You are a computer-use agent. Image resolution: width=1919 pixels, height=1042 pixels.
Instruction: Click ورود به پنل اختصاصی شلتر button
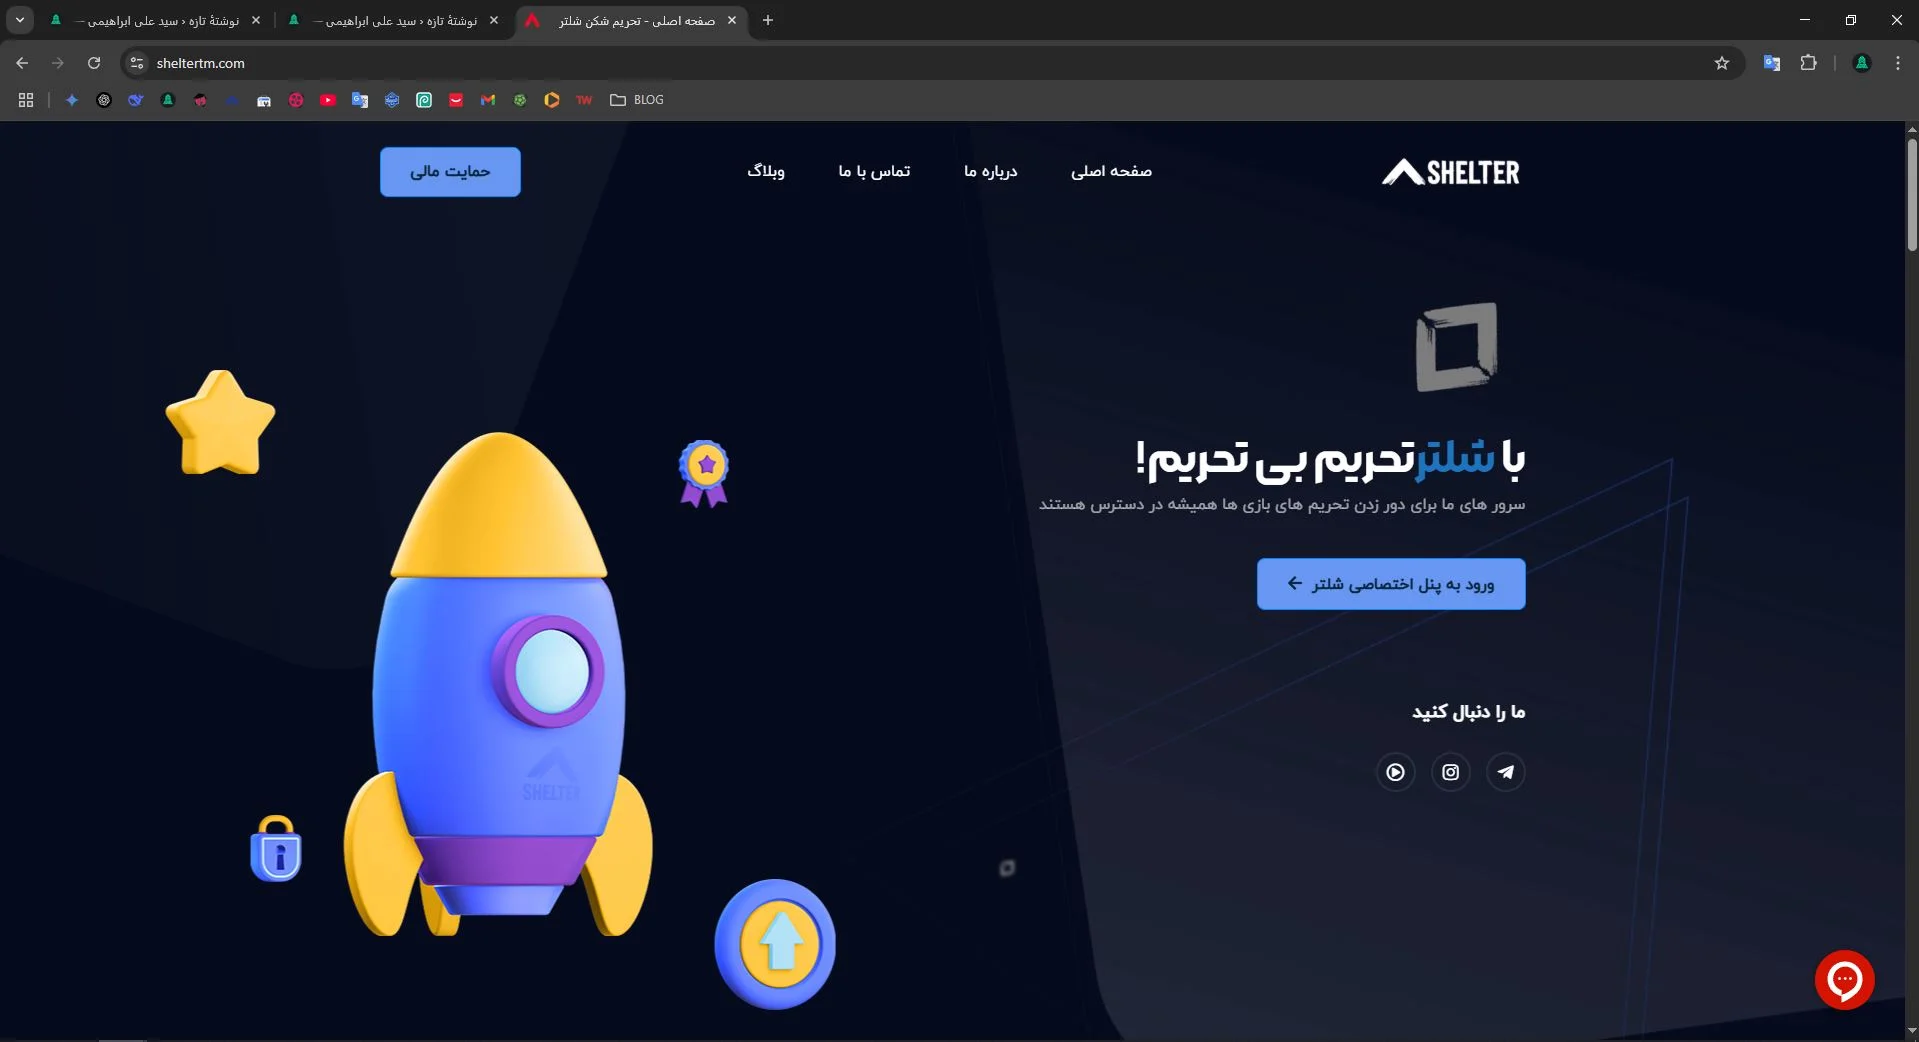[1391, 584]
